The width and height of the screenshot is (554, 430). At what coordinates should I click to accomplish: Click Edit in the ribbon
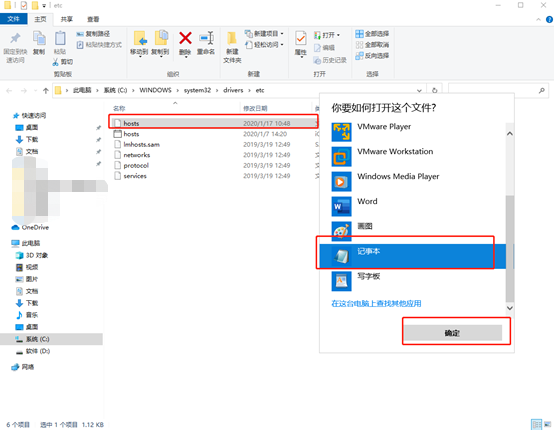point(324,47)
